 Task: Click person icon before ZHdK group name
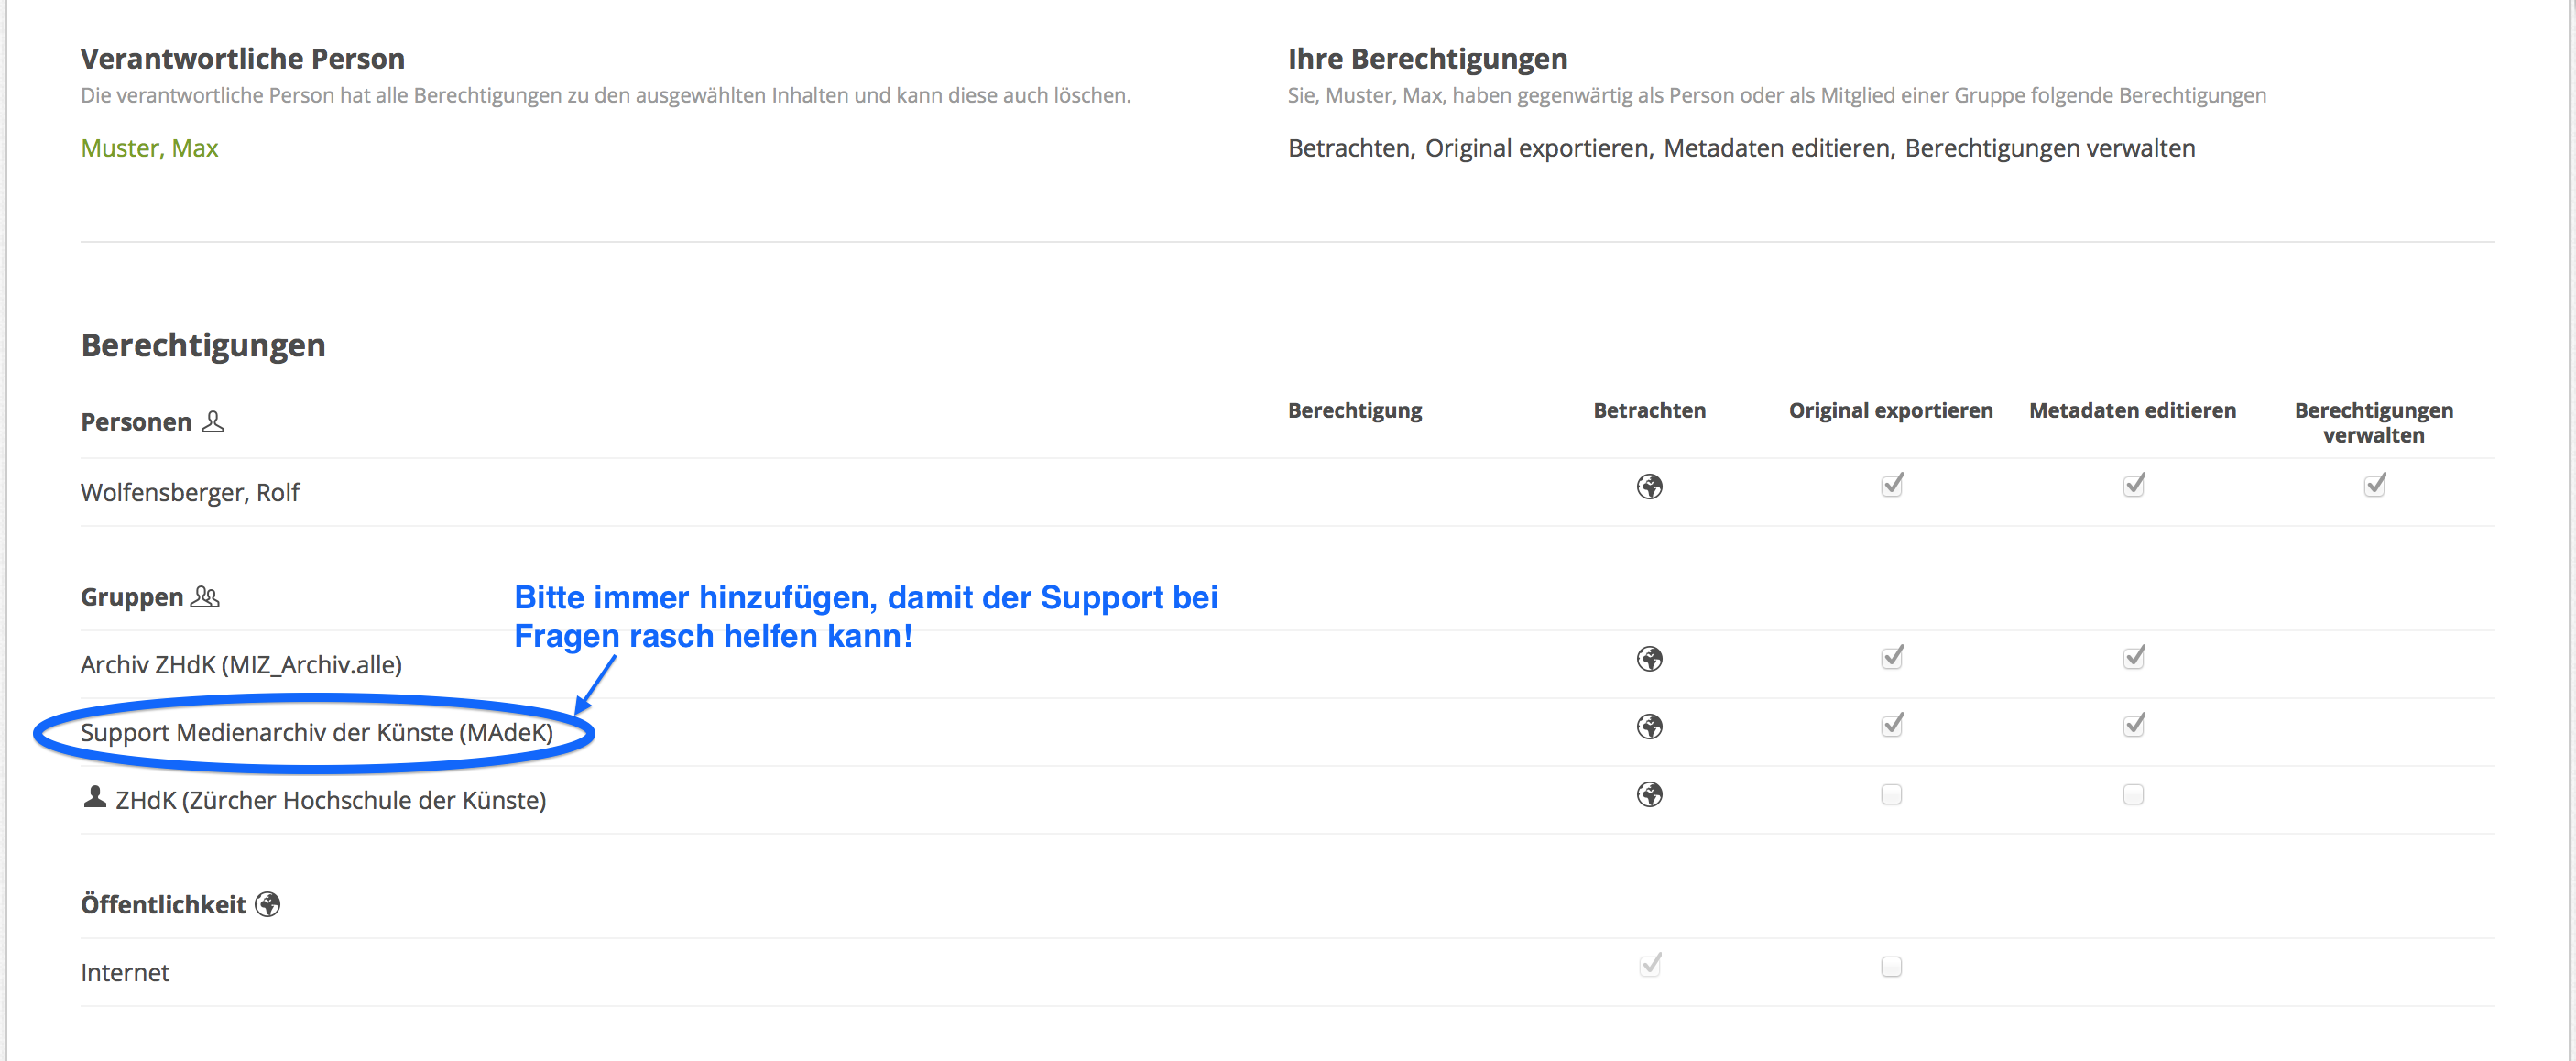tap(95, 797)
